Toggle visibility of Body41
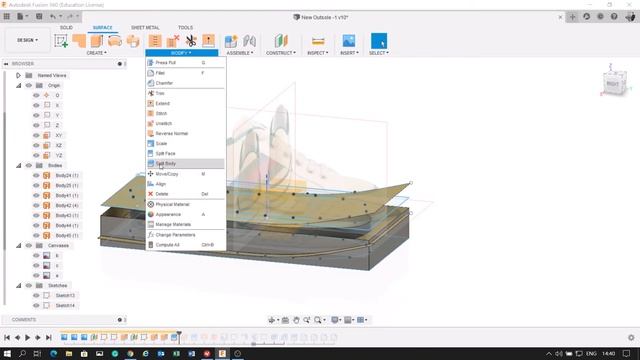The image size is (640, 360). [36, 196]
